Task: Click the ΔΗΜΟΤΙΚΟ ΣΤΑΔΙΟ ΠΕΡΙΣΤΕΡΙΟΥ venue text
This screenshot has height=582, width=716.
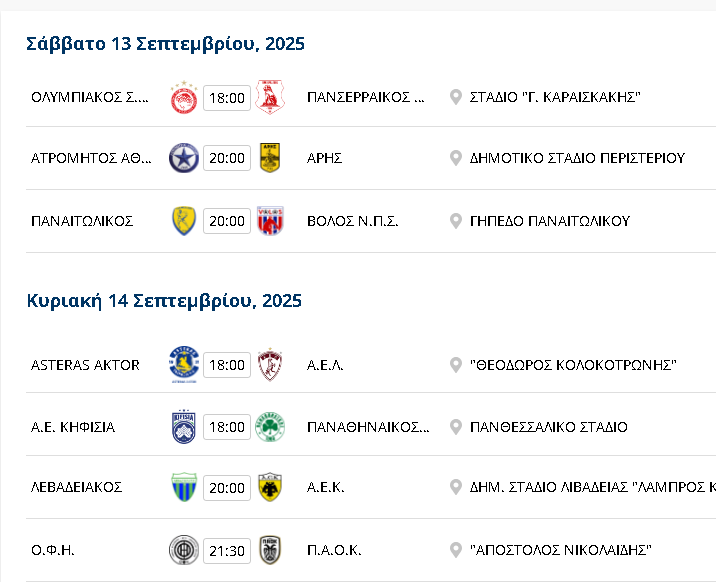Action: 577,158
